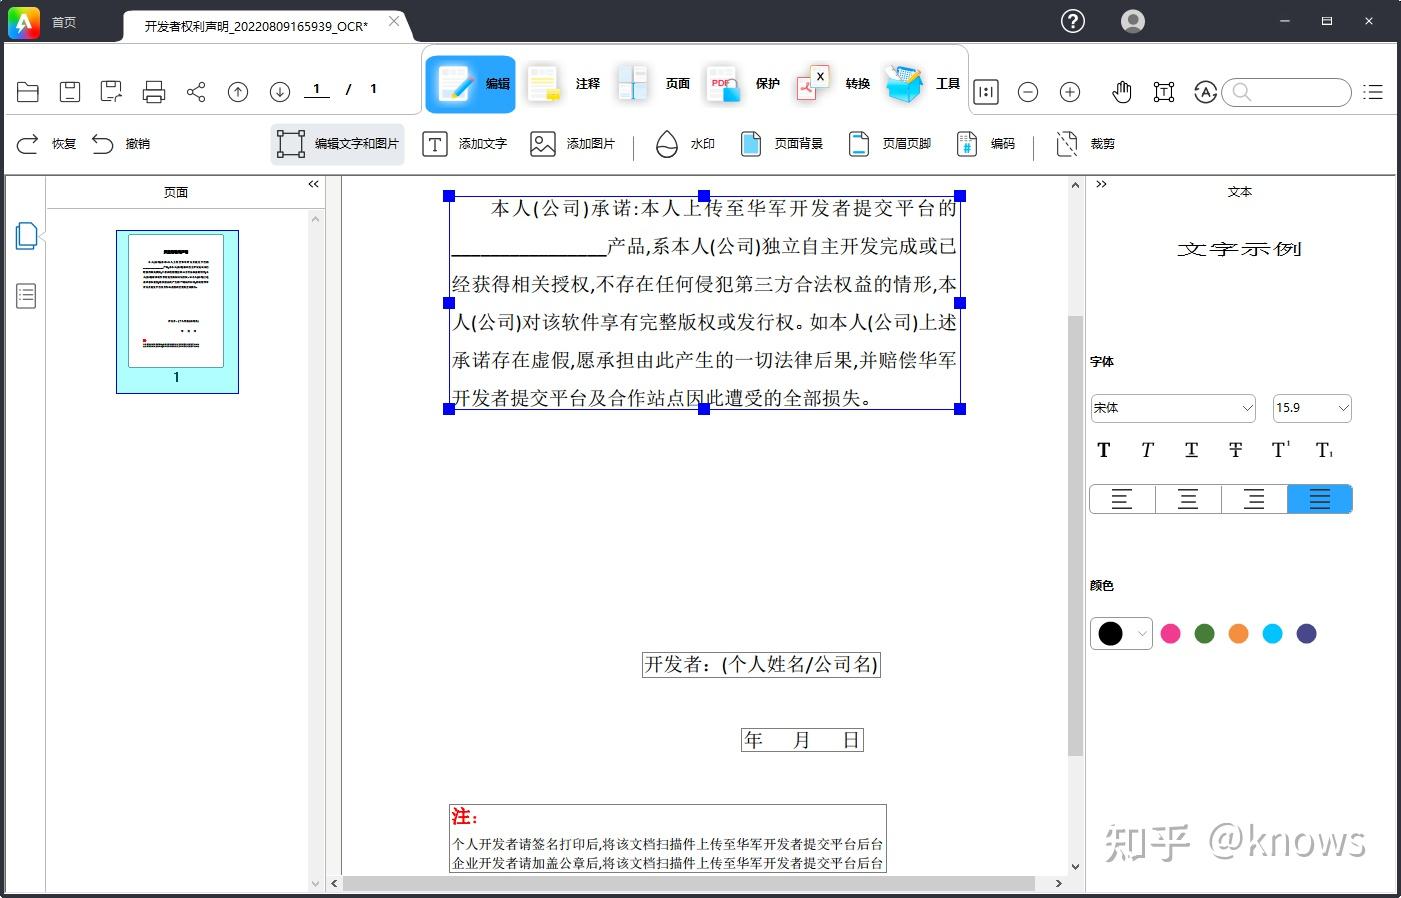Click the Save As icon
1401x898 pixels.
(x=111, y=92)
